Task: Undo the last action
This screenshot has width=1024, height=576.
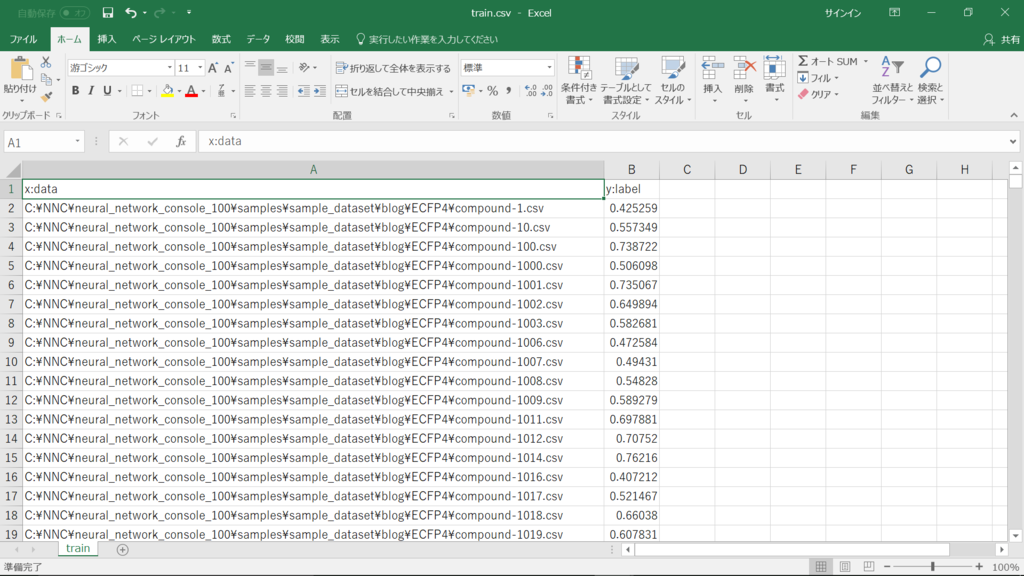Action: point(131,12)
